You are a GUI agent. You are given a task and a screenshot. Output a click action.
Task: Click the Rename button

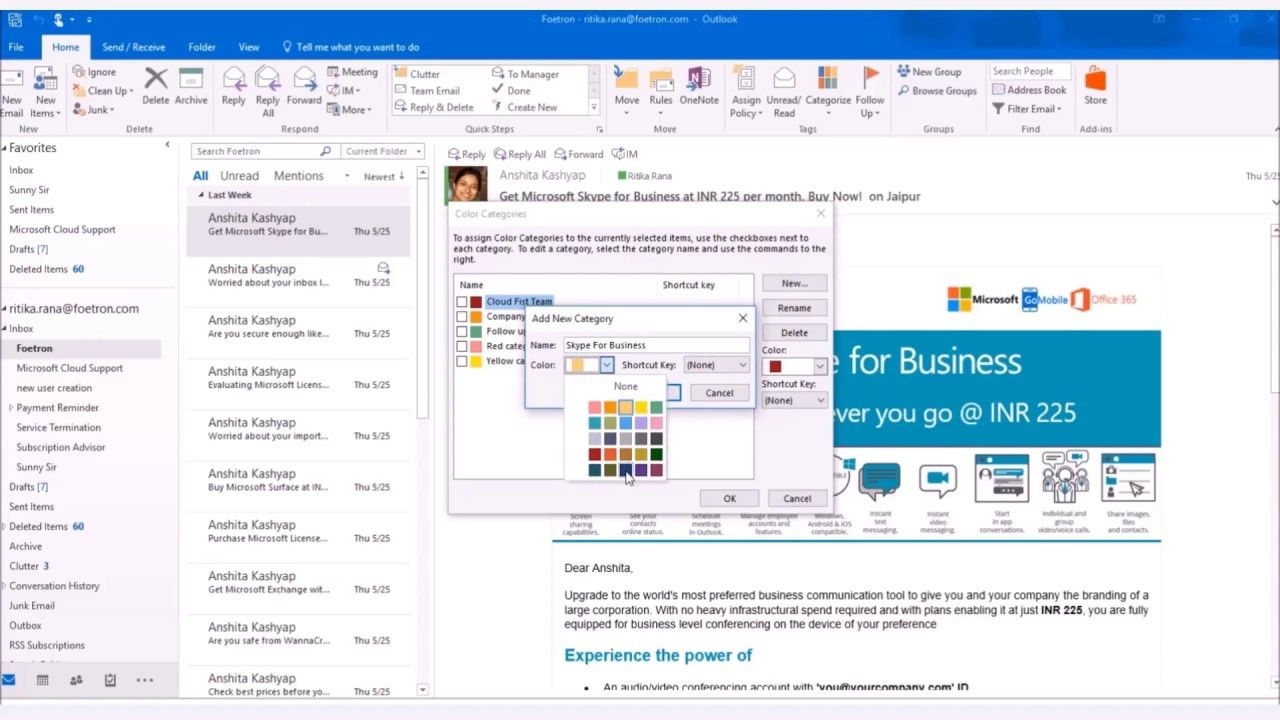coord(795,308)
